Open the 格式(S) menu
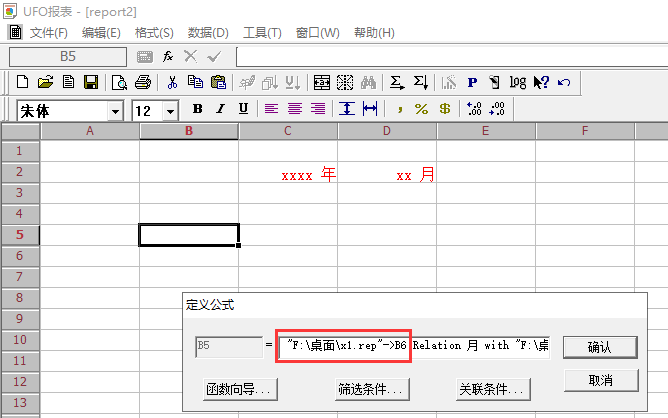Screen dimensions: 668x418 [x=154, y=33]
